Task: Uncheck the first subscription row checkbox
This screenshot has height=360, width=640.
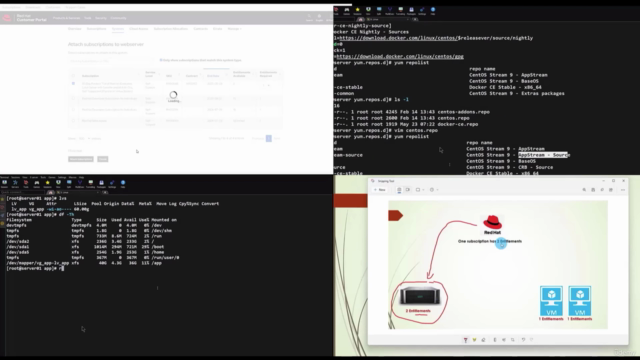Action: point(73,83)
